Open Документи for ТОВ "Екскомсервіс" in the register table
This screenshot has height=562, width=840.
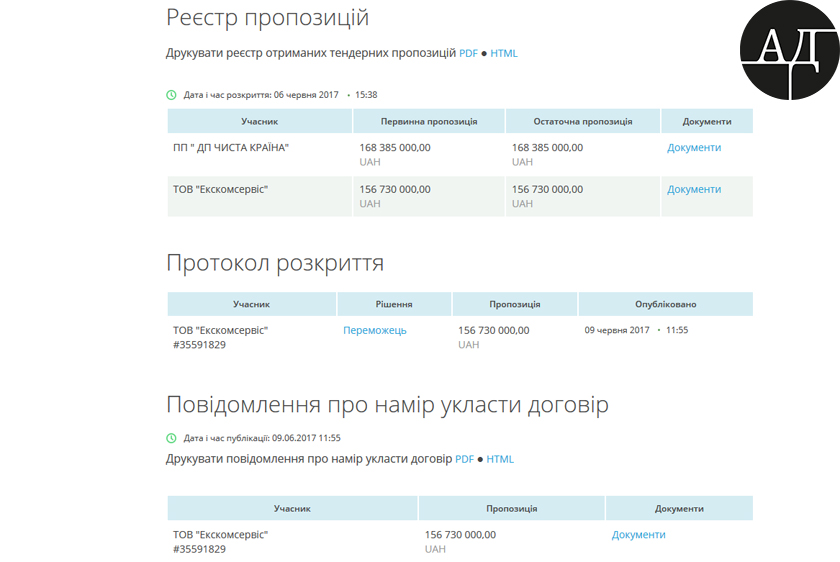pos(694,189)
